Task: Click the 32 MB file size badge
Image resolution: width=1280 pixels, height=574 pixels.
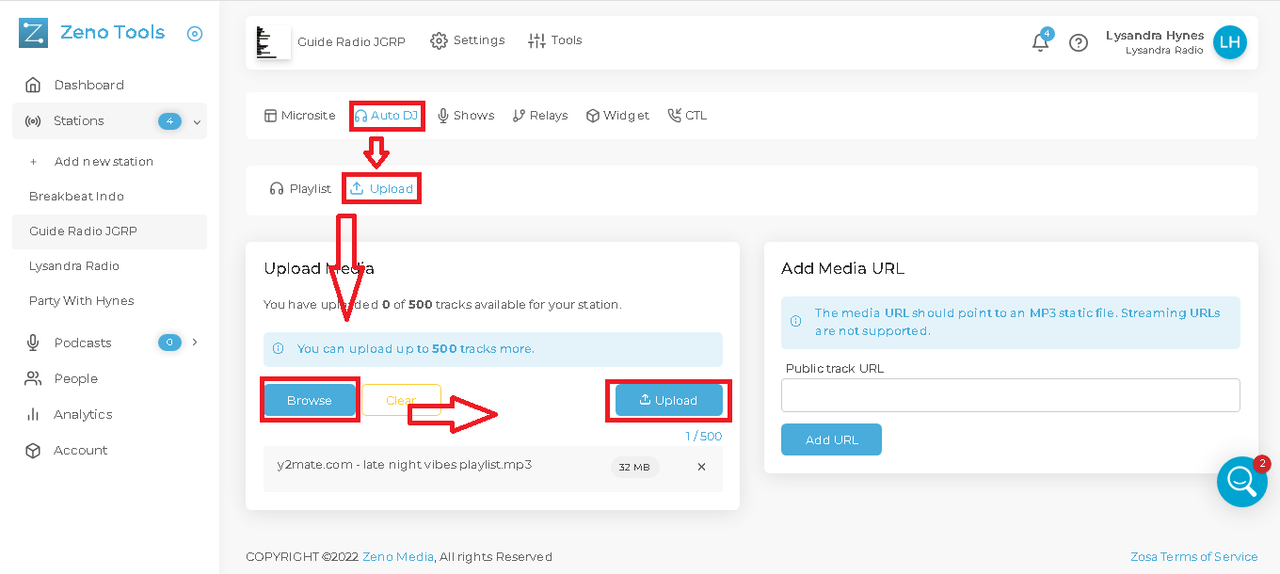Action: (x=635, y=467)
